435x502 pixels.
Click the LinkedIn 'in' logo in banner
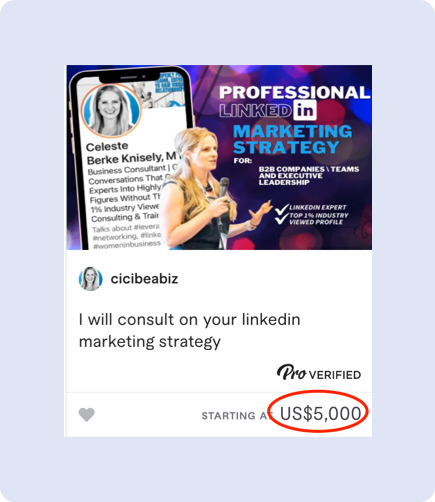click(305, 110)
